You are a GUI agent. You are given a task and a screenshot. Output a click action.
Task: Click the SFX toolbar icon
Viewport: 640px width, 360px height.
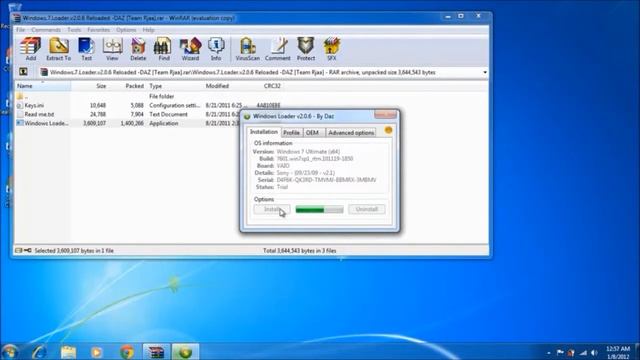(x=332, y=49)
